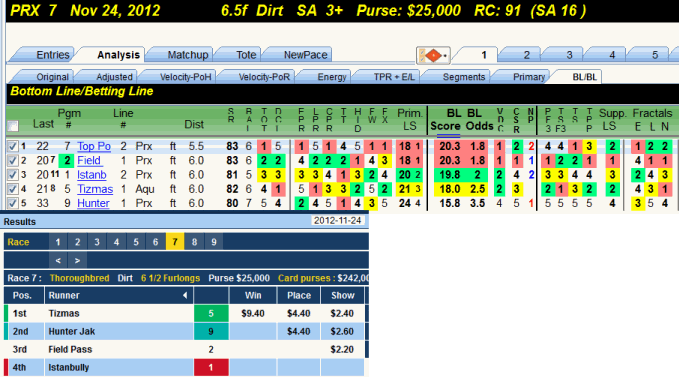Open the Top Po horse link
The width and height of the screenshot is (679, 378).
click(x=94, y=146)
